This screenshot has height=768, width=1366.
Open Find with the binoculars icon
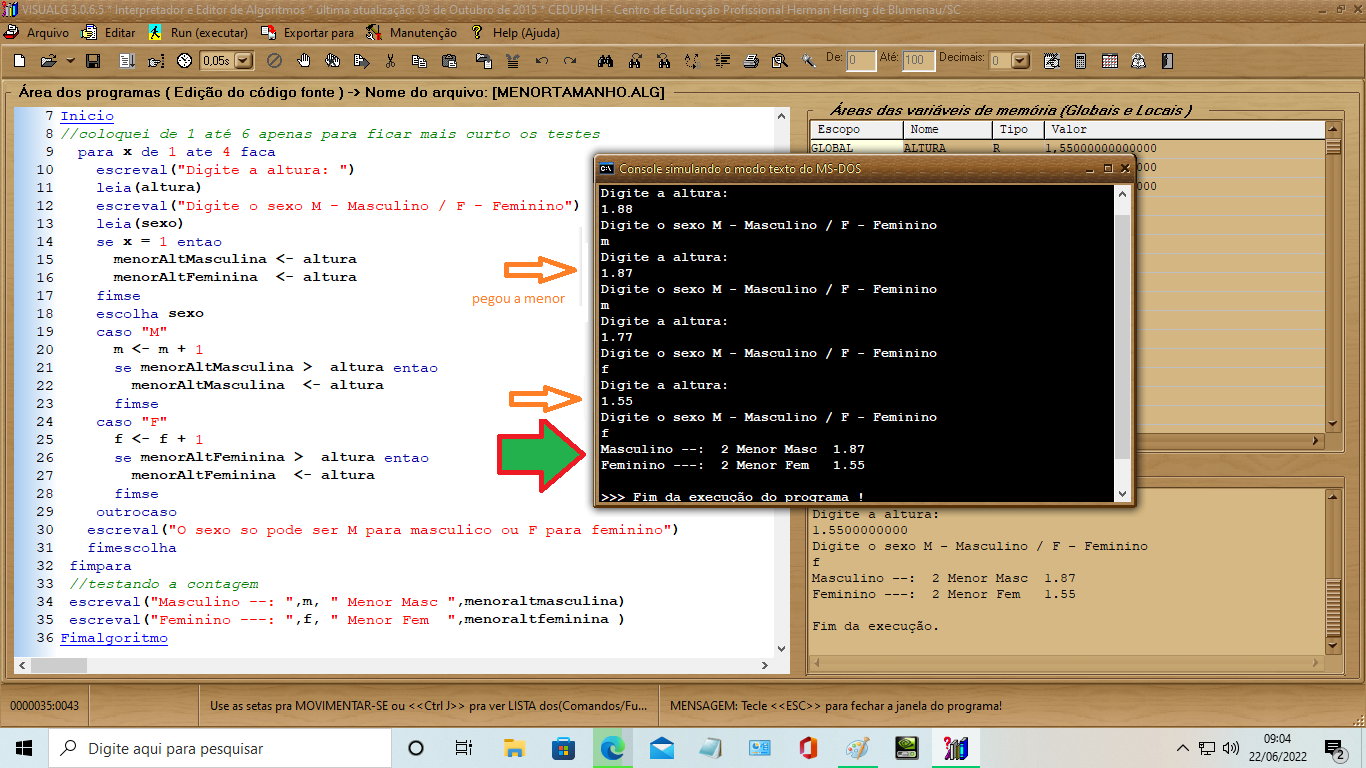click(x=605, y=61)
